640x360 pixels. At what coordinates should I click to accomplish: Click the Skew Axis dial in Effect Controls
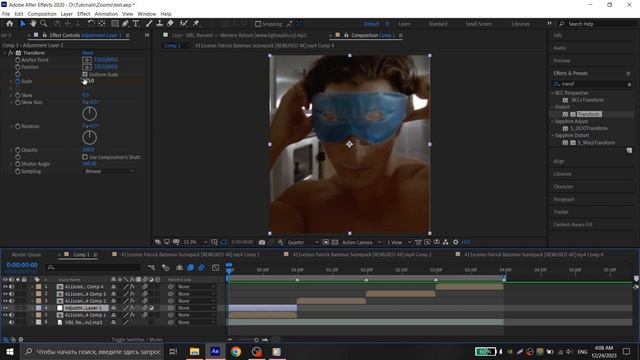pos(90,114)
